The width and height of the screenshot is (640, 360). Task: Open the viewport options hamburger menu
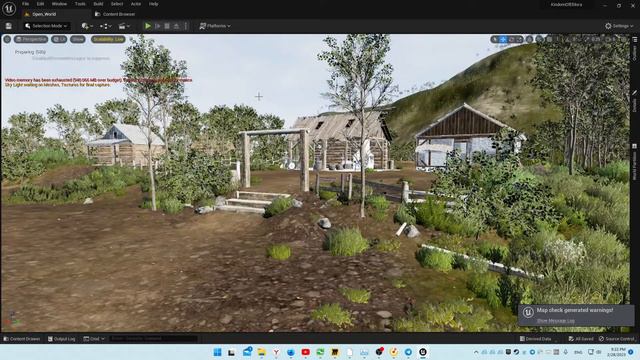7,39
